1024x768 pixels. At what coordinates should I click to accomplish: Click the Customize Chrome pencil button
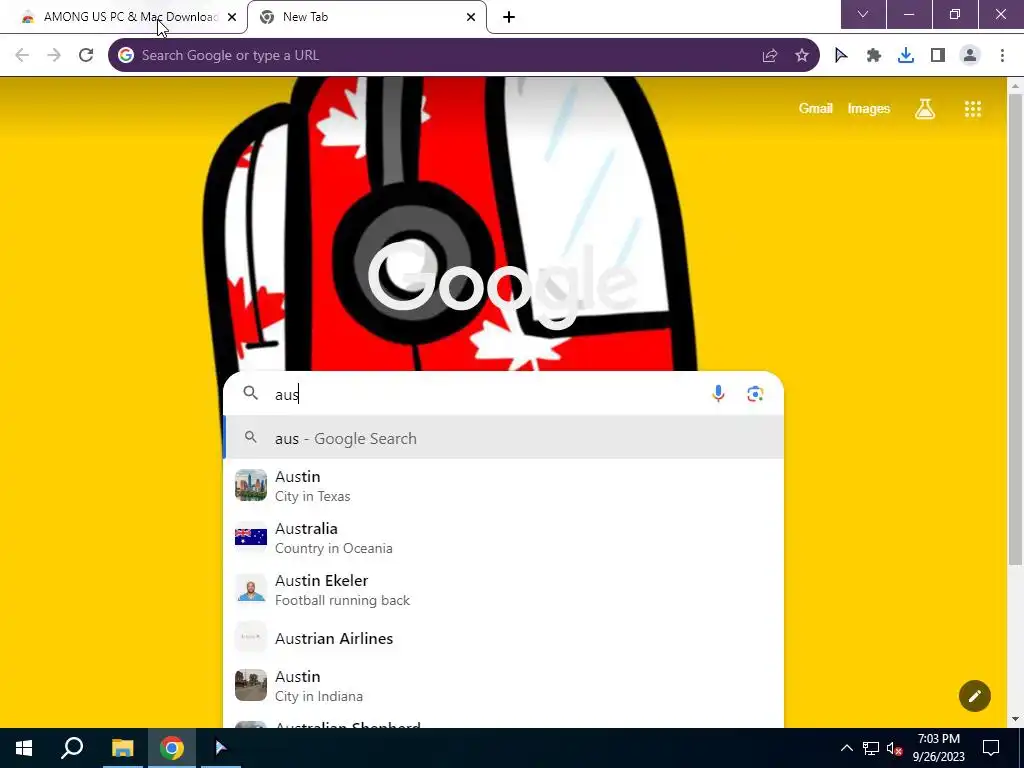pyautogui.click(x=975, y=696)
